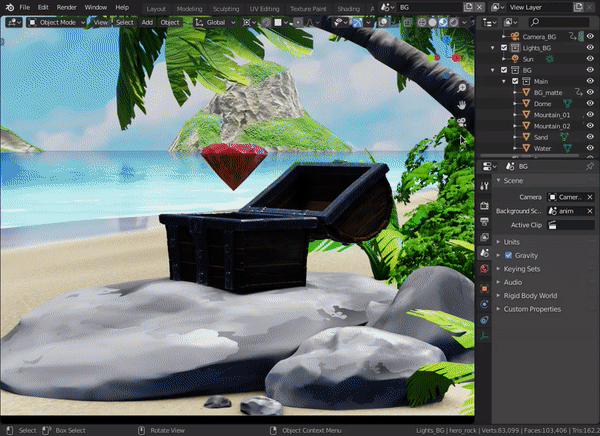Open the 3D viewport editor type dropdown

(x=14, y=23)
